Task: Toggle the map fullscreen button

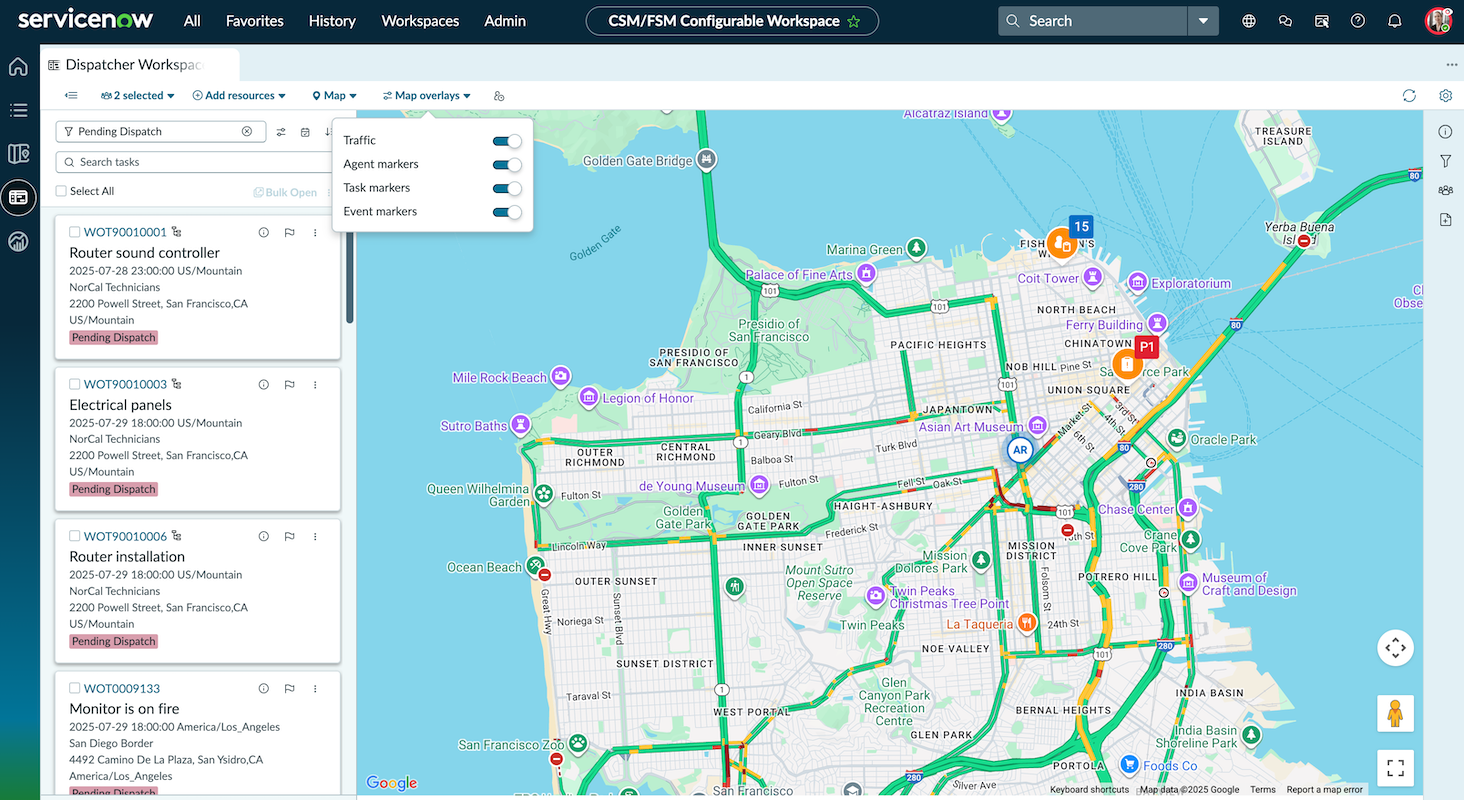Action: [x=1396, y=768]
